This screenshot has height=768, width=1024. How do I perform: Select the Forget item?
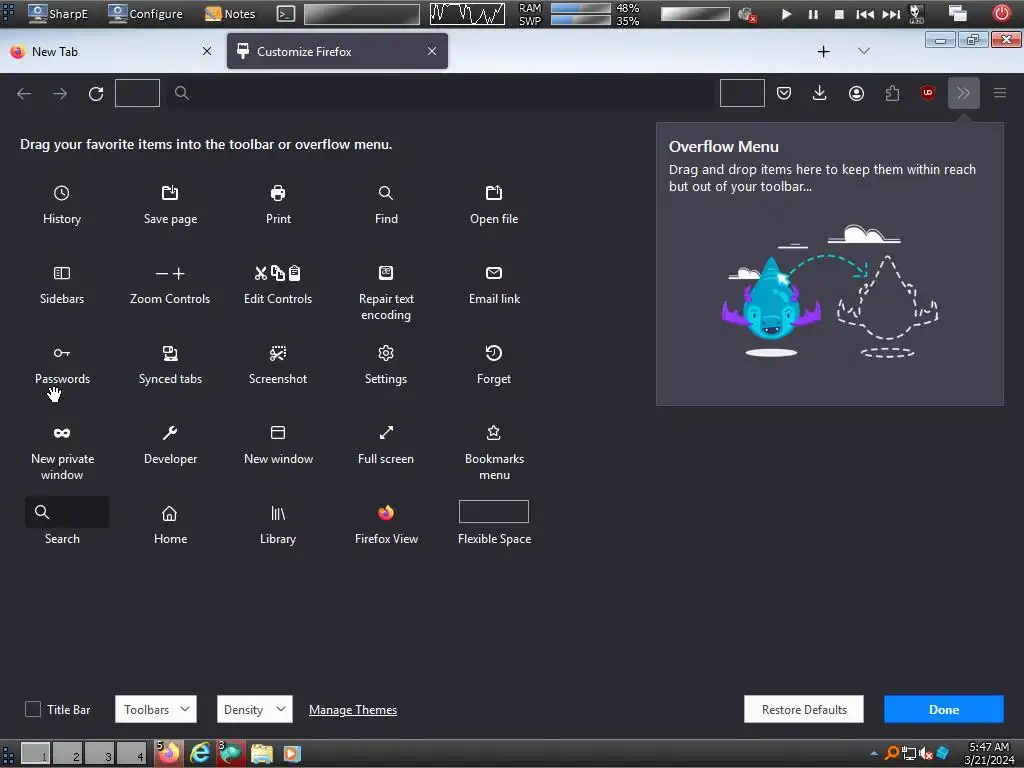(x=494, y=364)
